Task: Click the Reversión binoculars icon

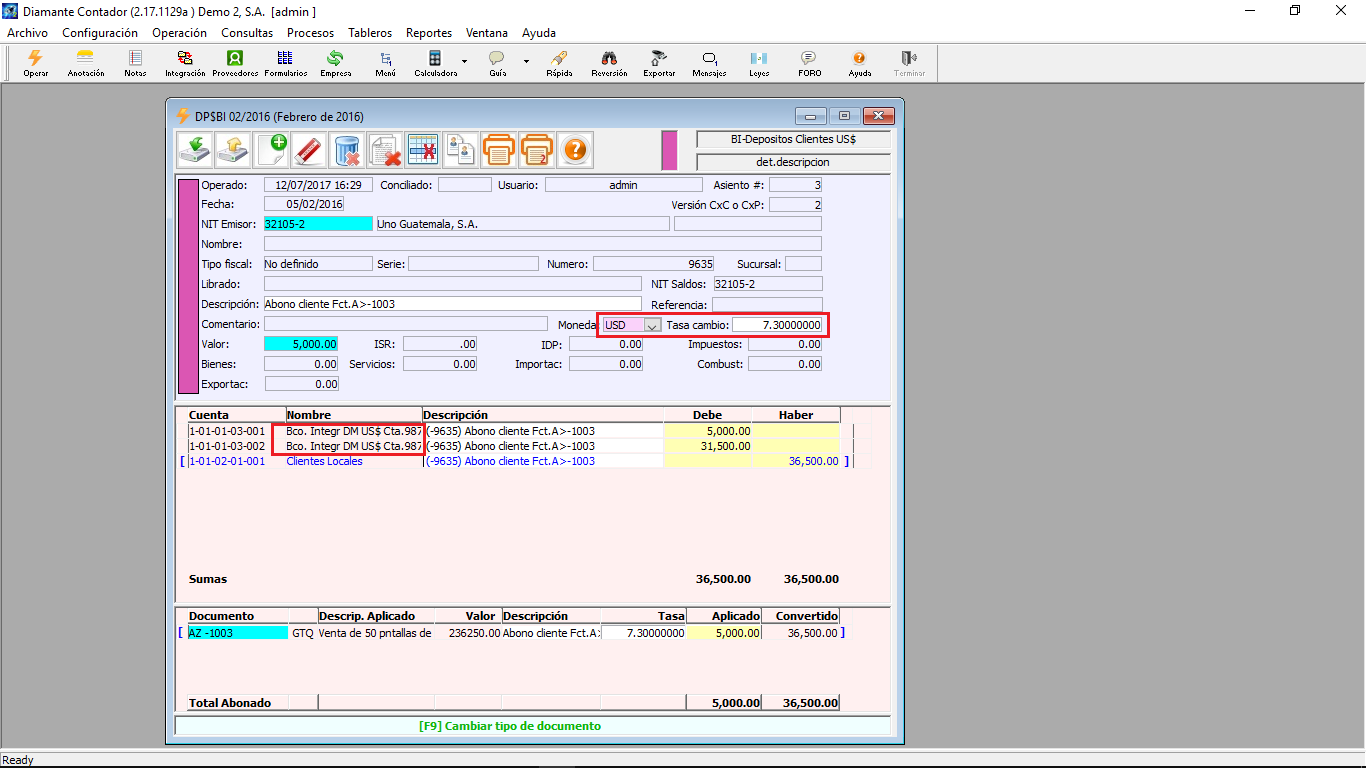Action: [609, 59]
